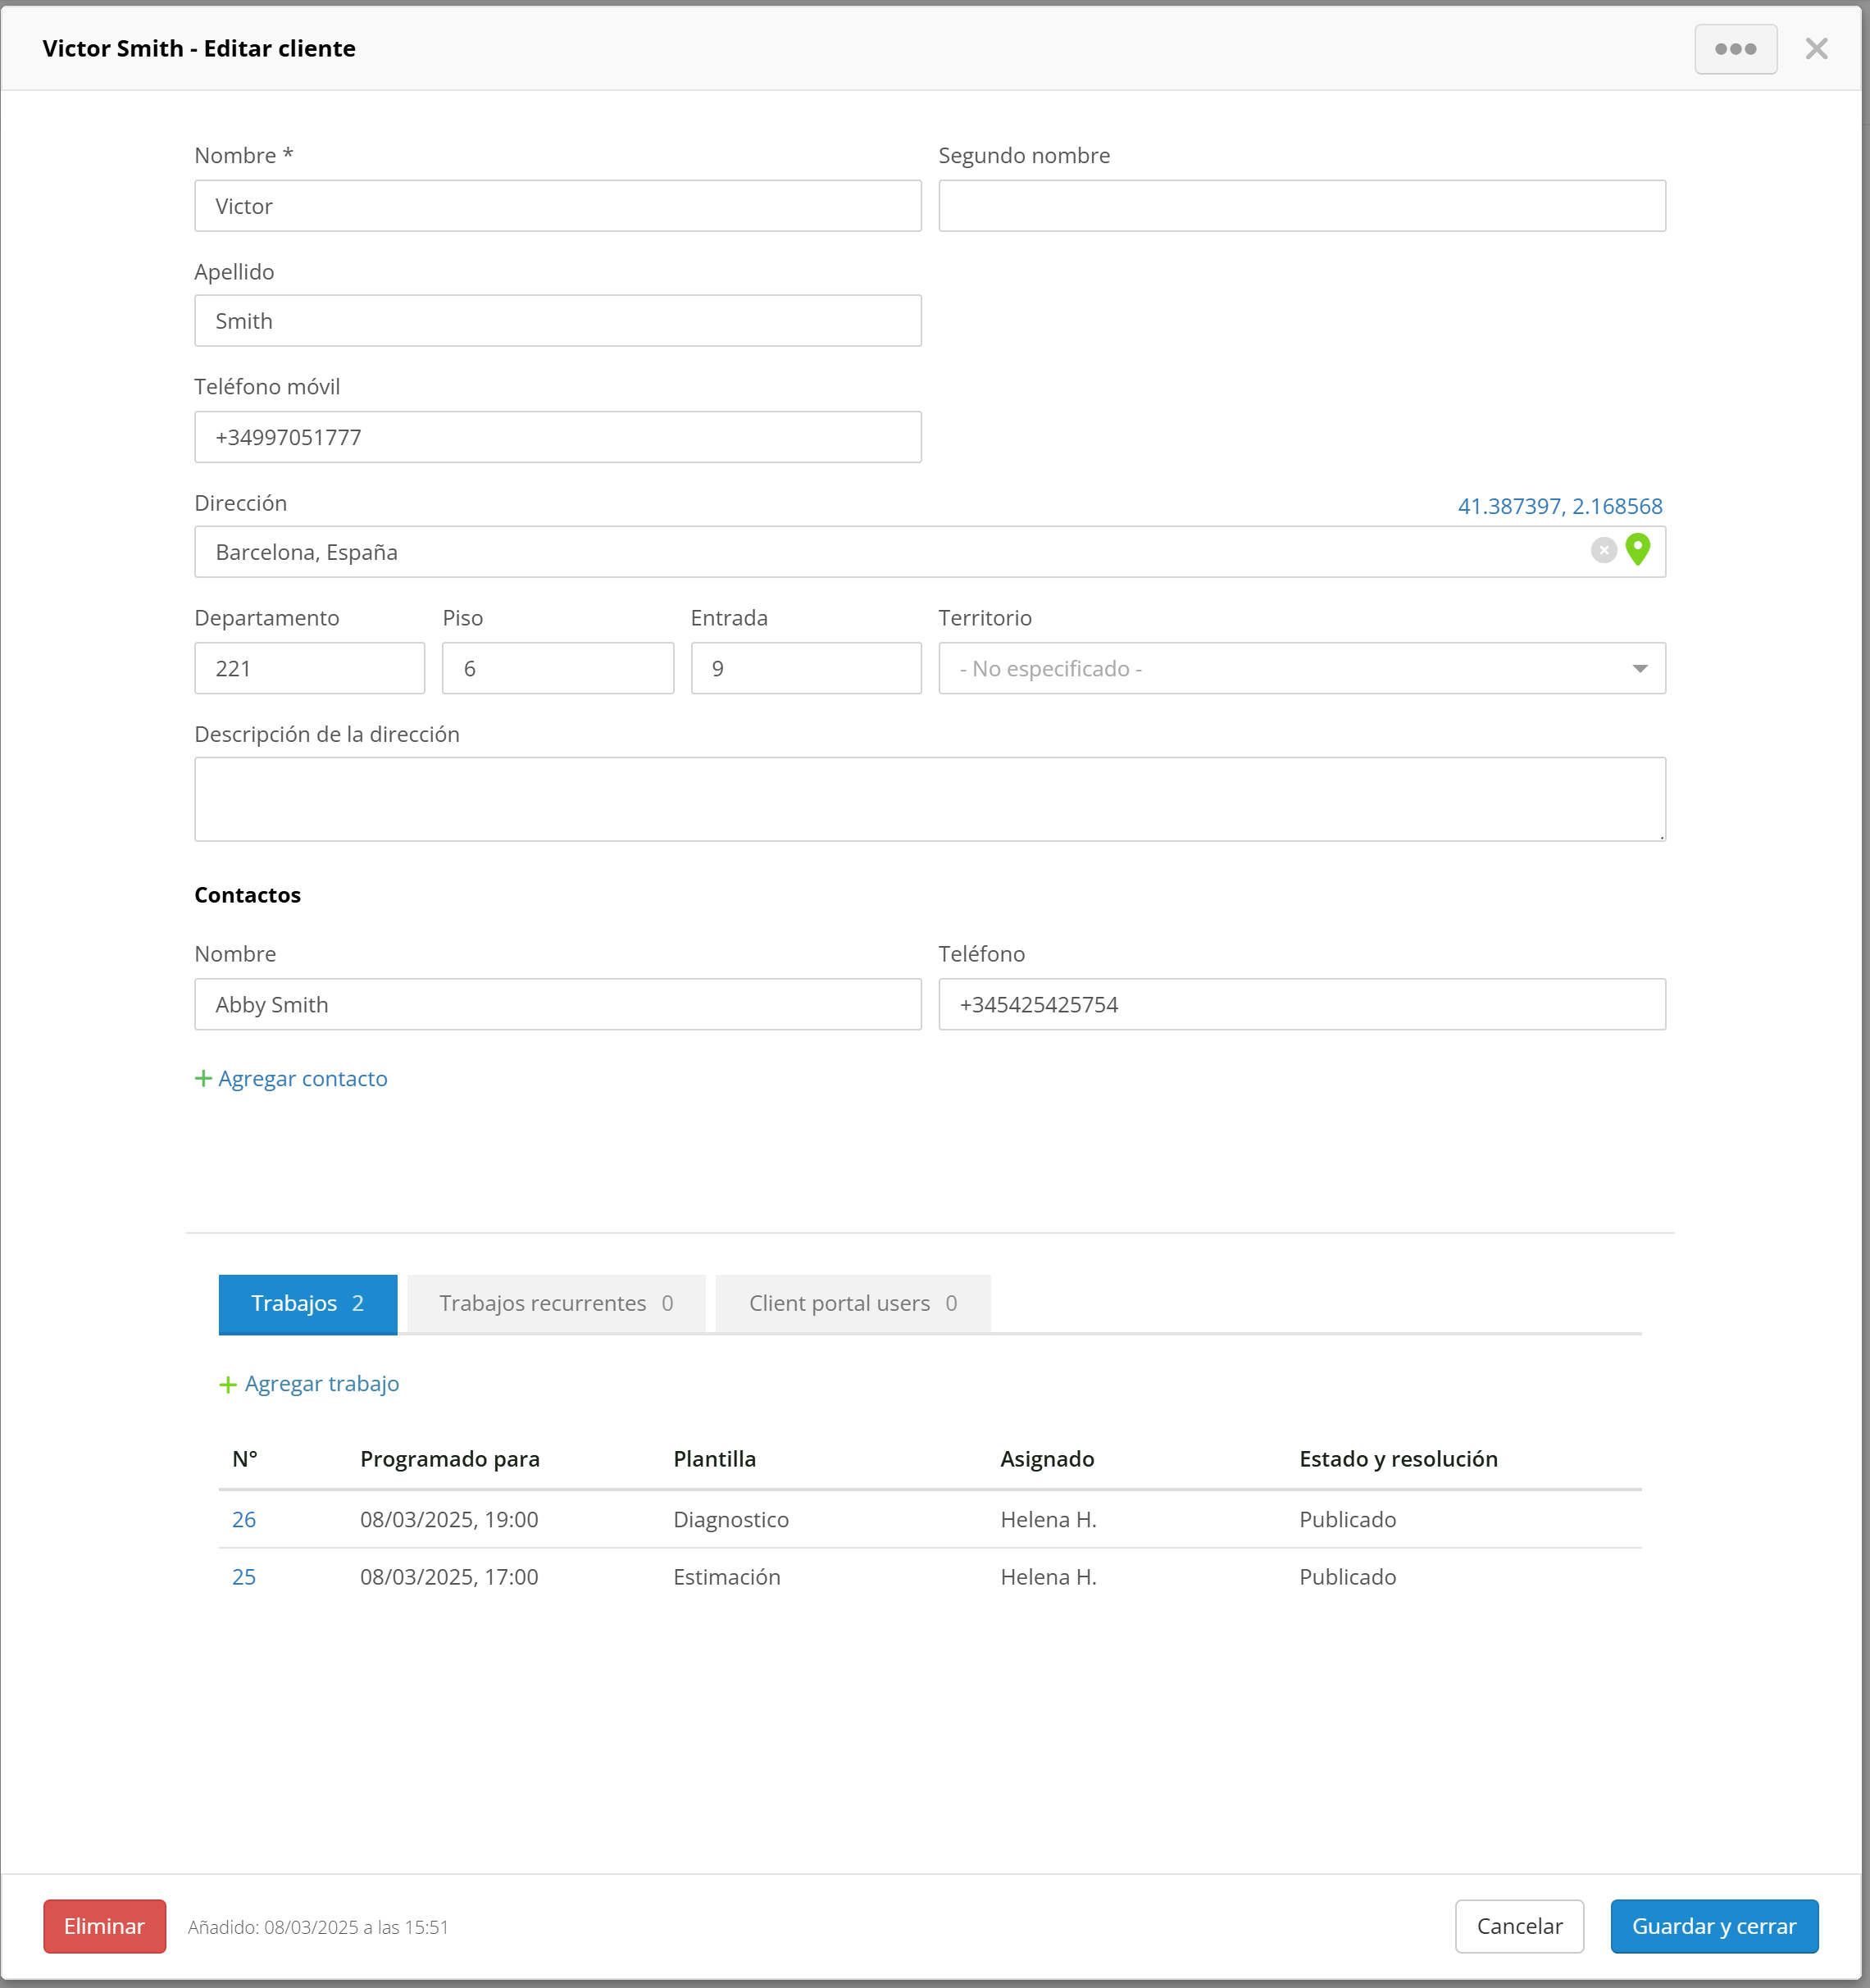
Task: Close the Editar cliente dialog
Action: pyautogui.click(x=1816, y=49)
